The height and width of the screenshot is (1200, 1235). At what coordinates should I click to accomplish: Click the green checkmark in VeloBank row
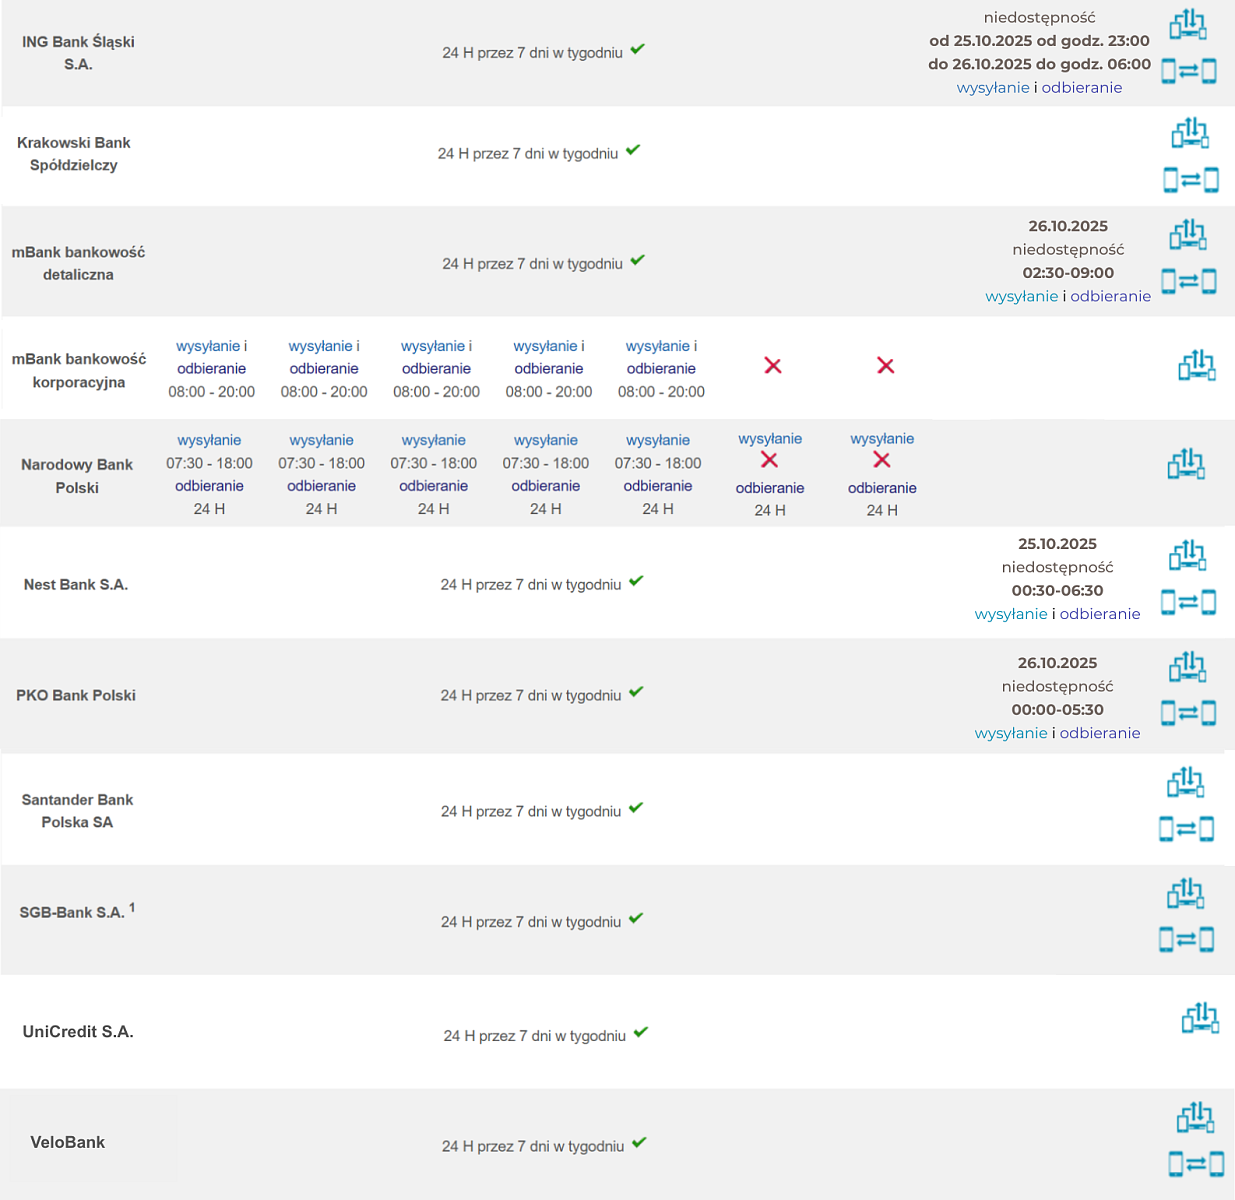(639, 1143)
